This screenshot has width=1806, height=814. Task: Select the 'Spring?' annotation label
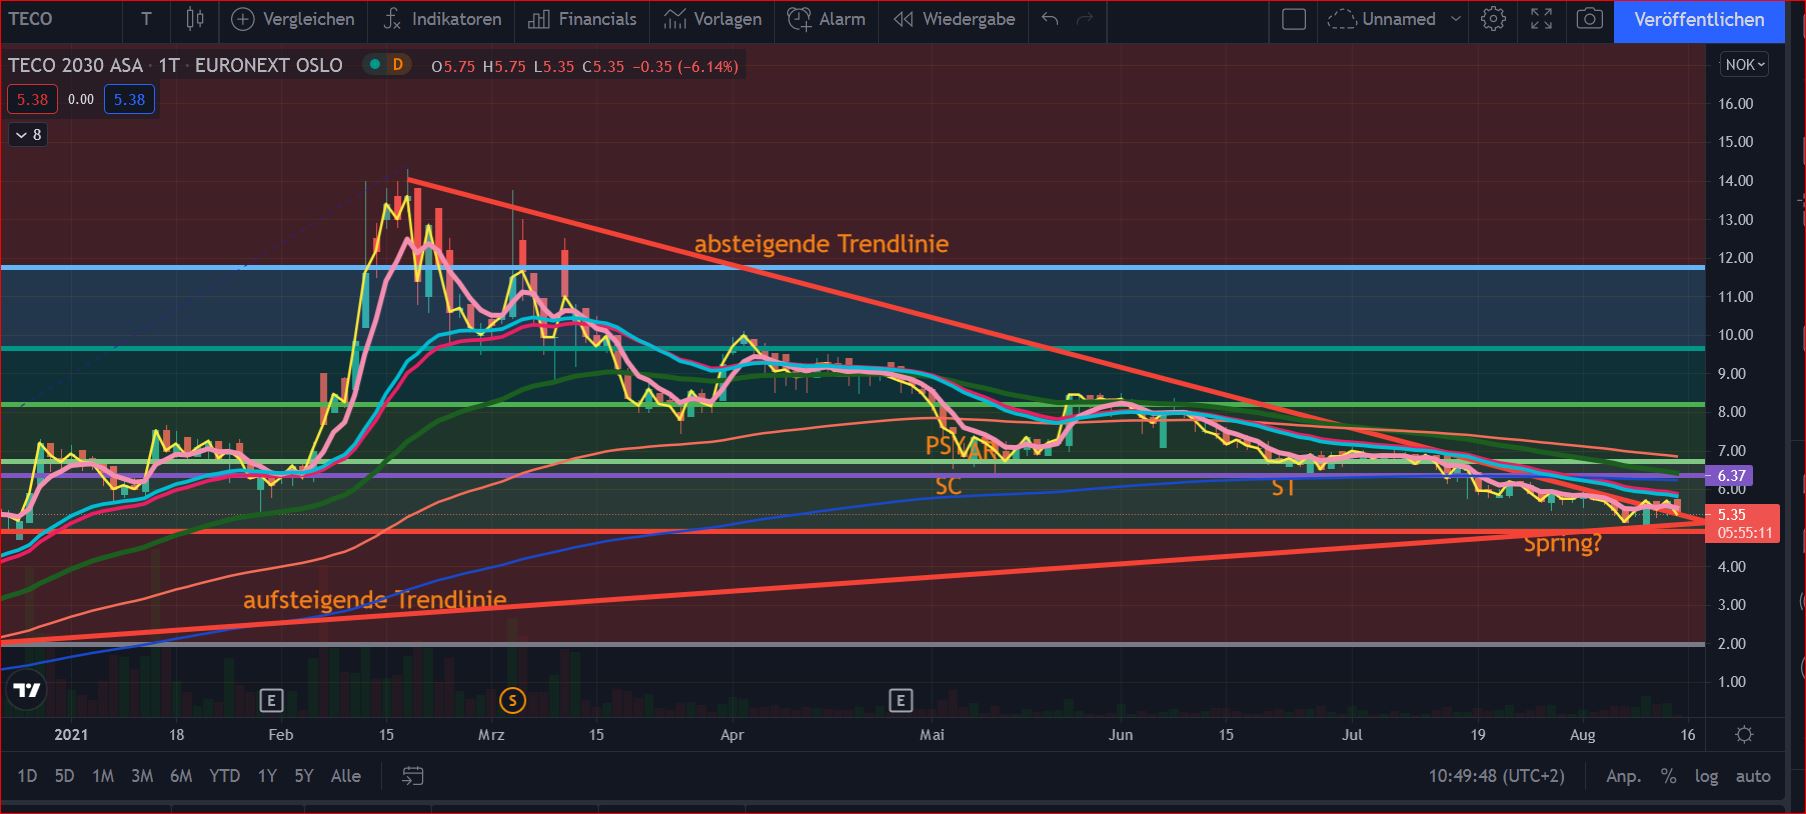(1563, 544)
